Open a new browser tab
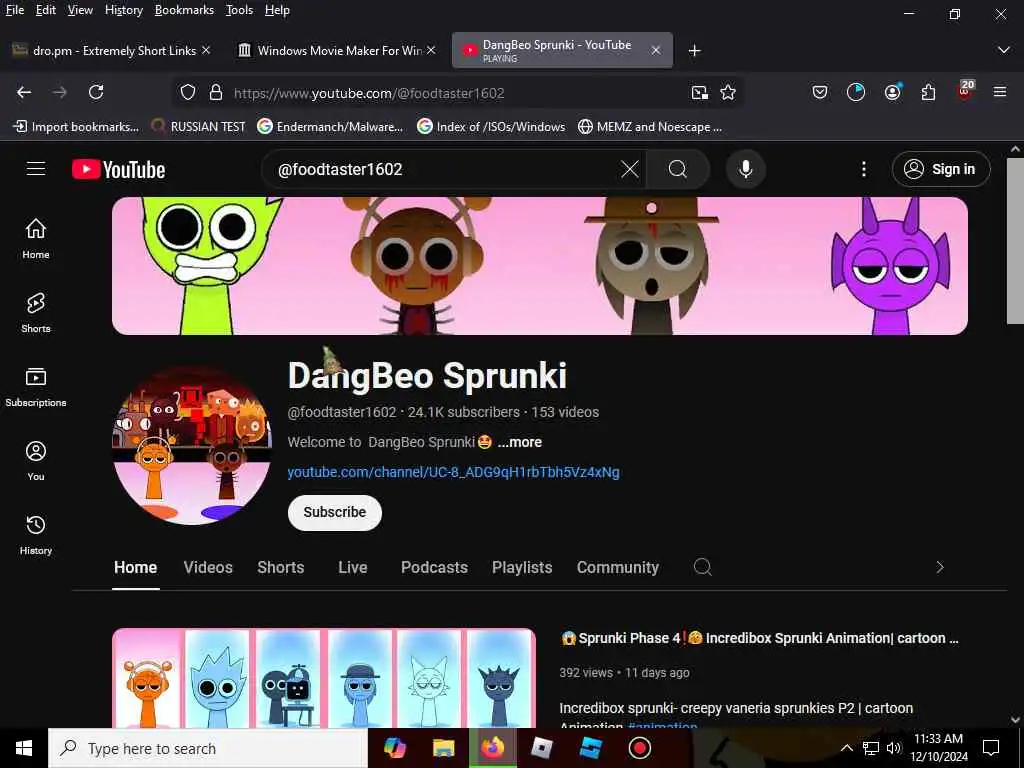 694,50
